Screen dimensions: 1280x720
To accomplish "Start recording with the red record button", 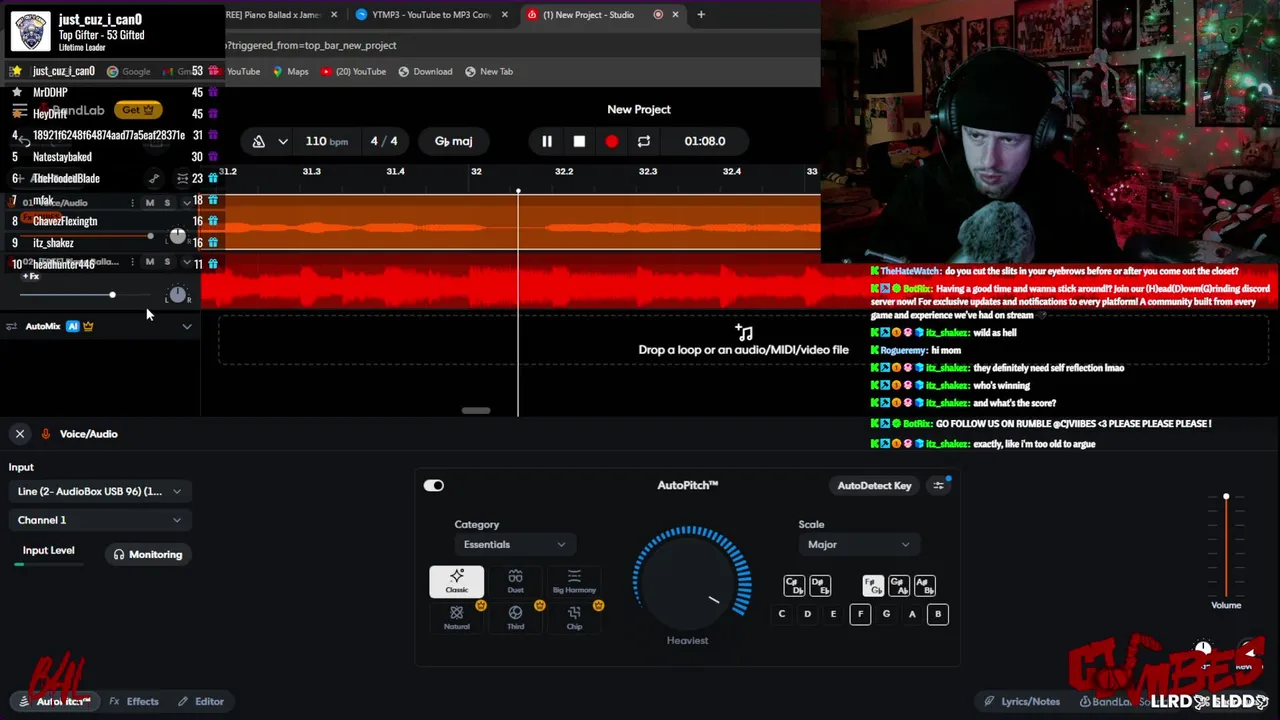I will point(612,141).
